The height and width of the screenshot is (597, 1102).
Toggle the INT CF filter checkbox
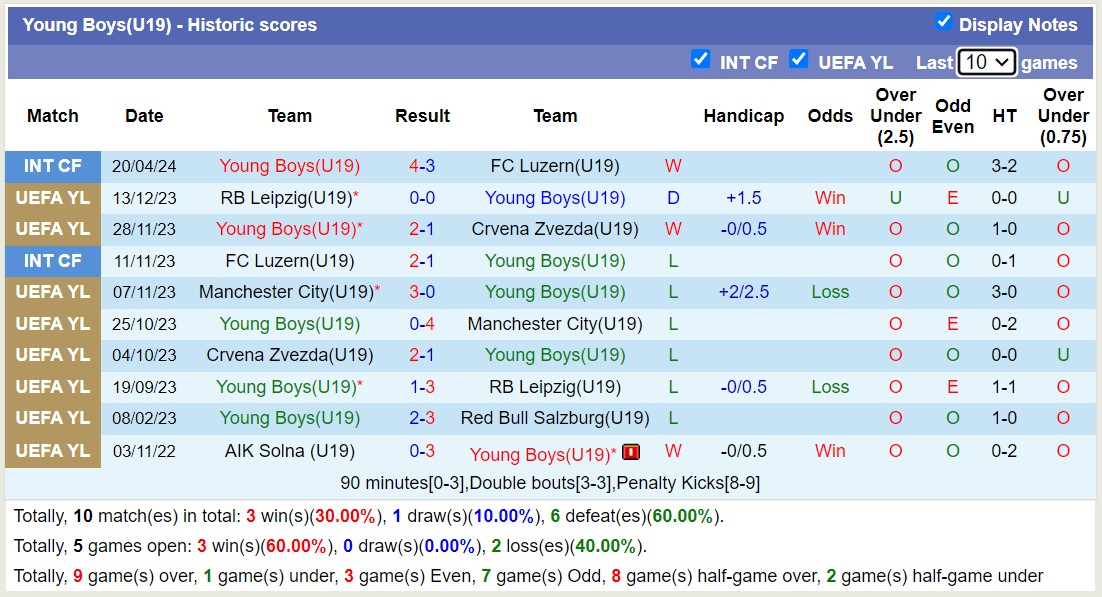click(701, 59)
